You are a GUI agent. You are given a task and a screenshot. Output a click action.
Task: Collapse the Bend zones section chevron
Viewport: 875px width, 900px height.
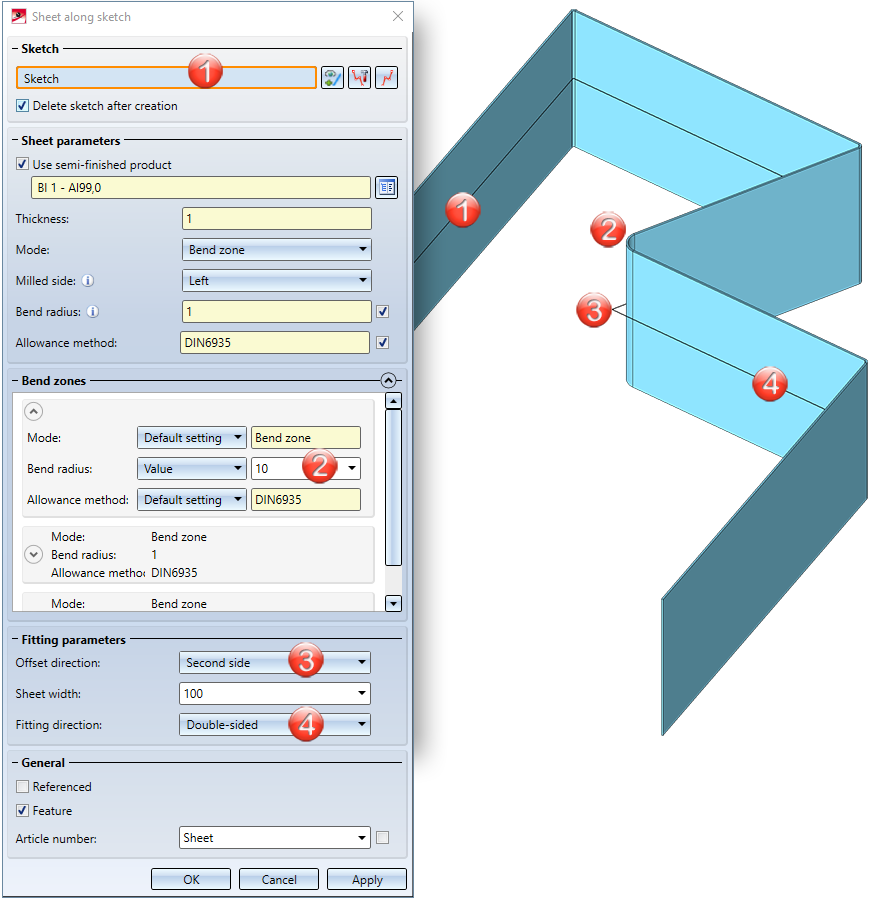(x=388, y=380)
